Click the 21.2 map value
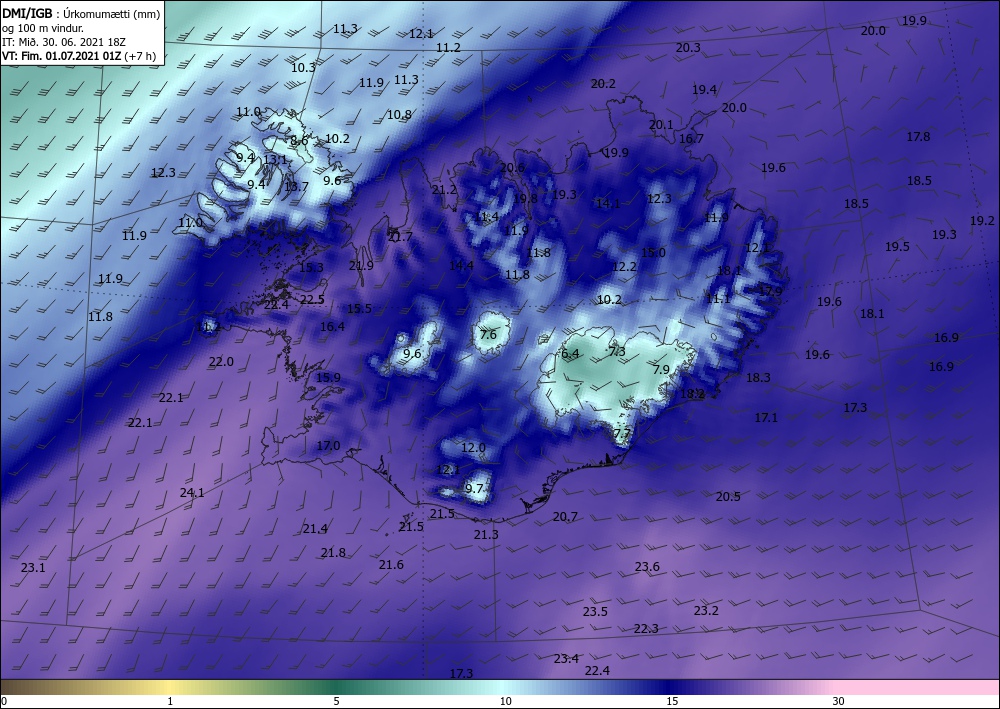Image resolution: width=1000 pixels, height=709 pixels. [x=444, y=189]
